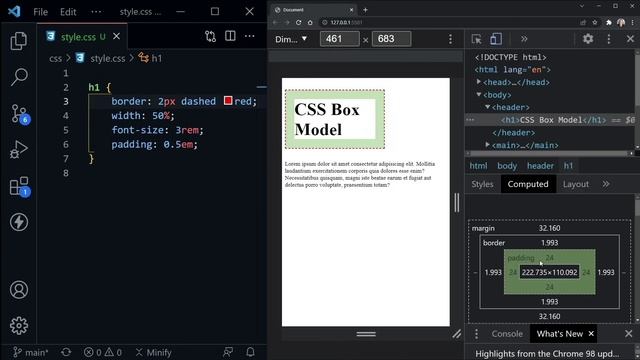Select the style.css editor tab
The height and width of the screenshot is (360, 640).
point(83,37)
